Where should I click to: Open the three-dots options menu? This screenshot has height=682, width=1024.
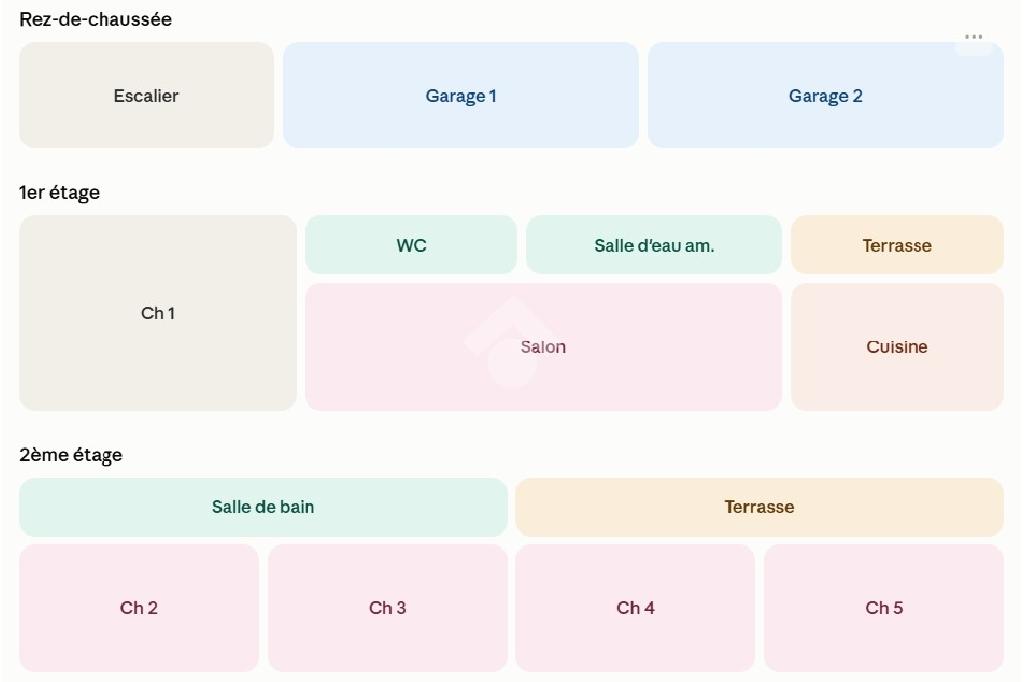tap(973, 37)
